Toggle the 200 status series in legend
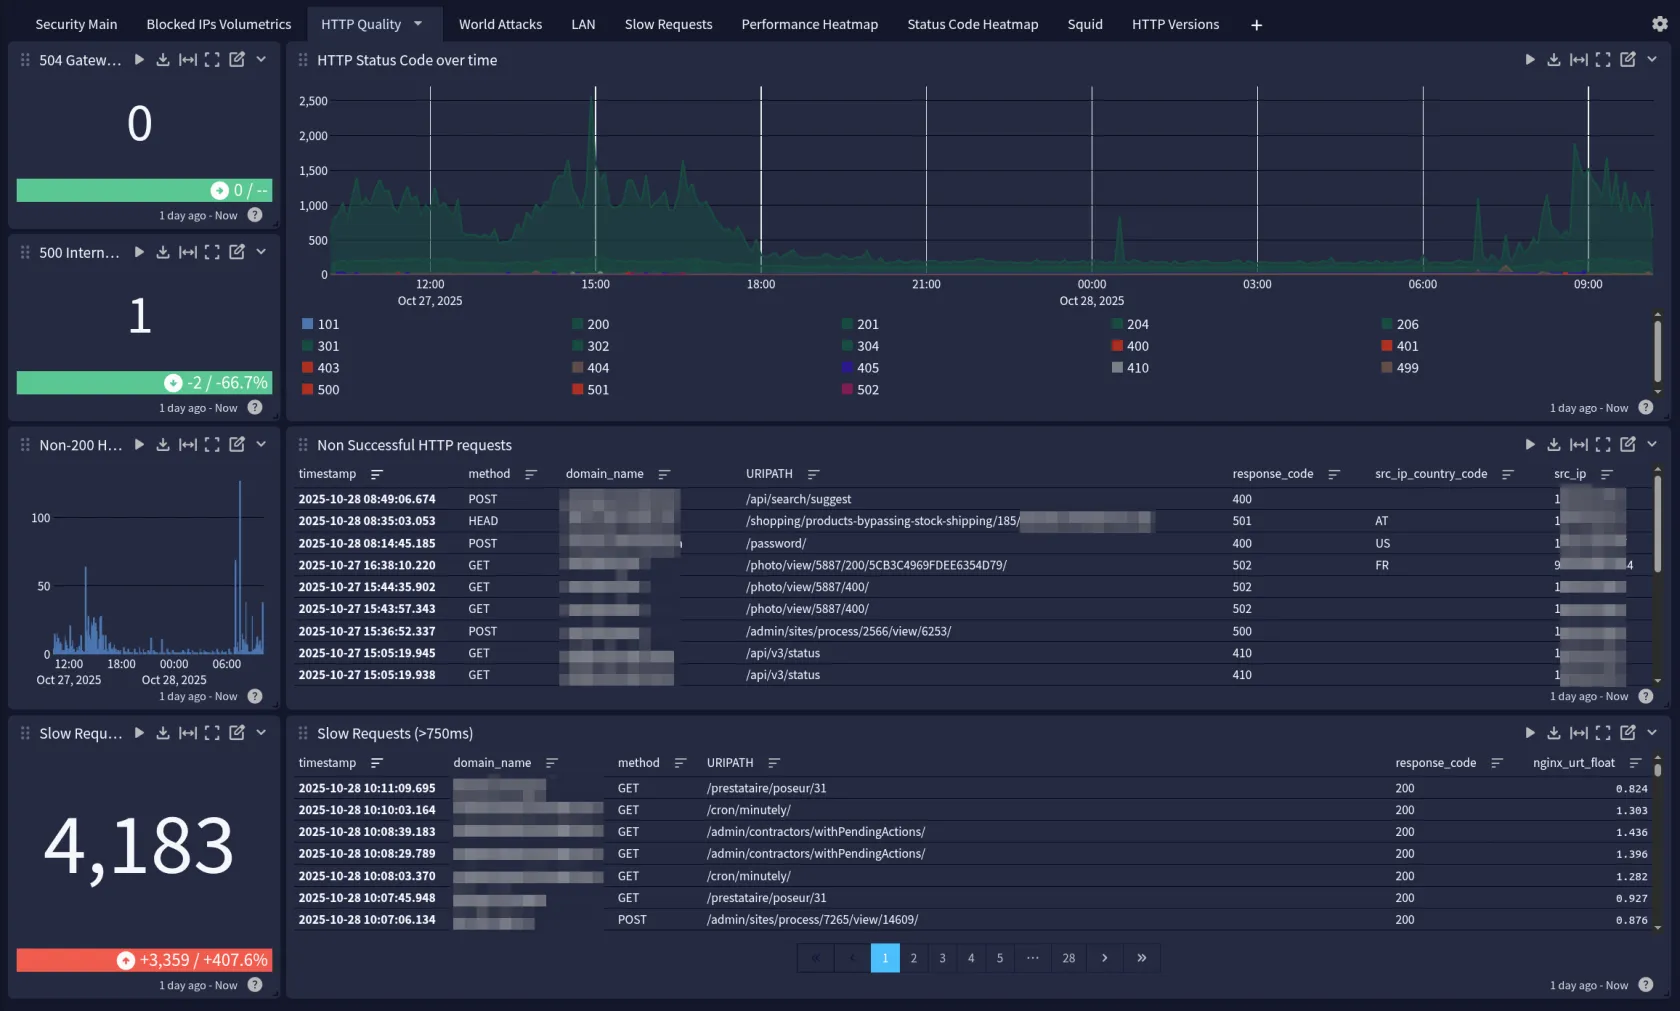This screenshot has height=1011, width=1680. pos(597,324)
